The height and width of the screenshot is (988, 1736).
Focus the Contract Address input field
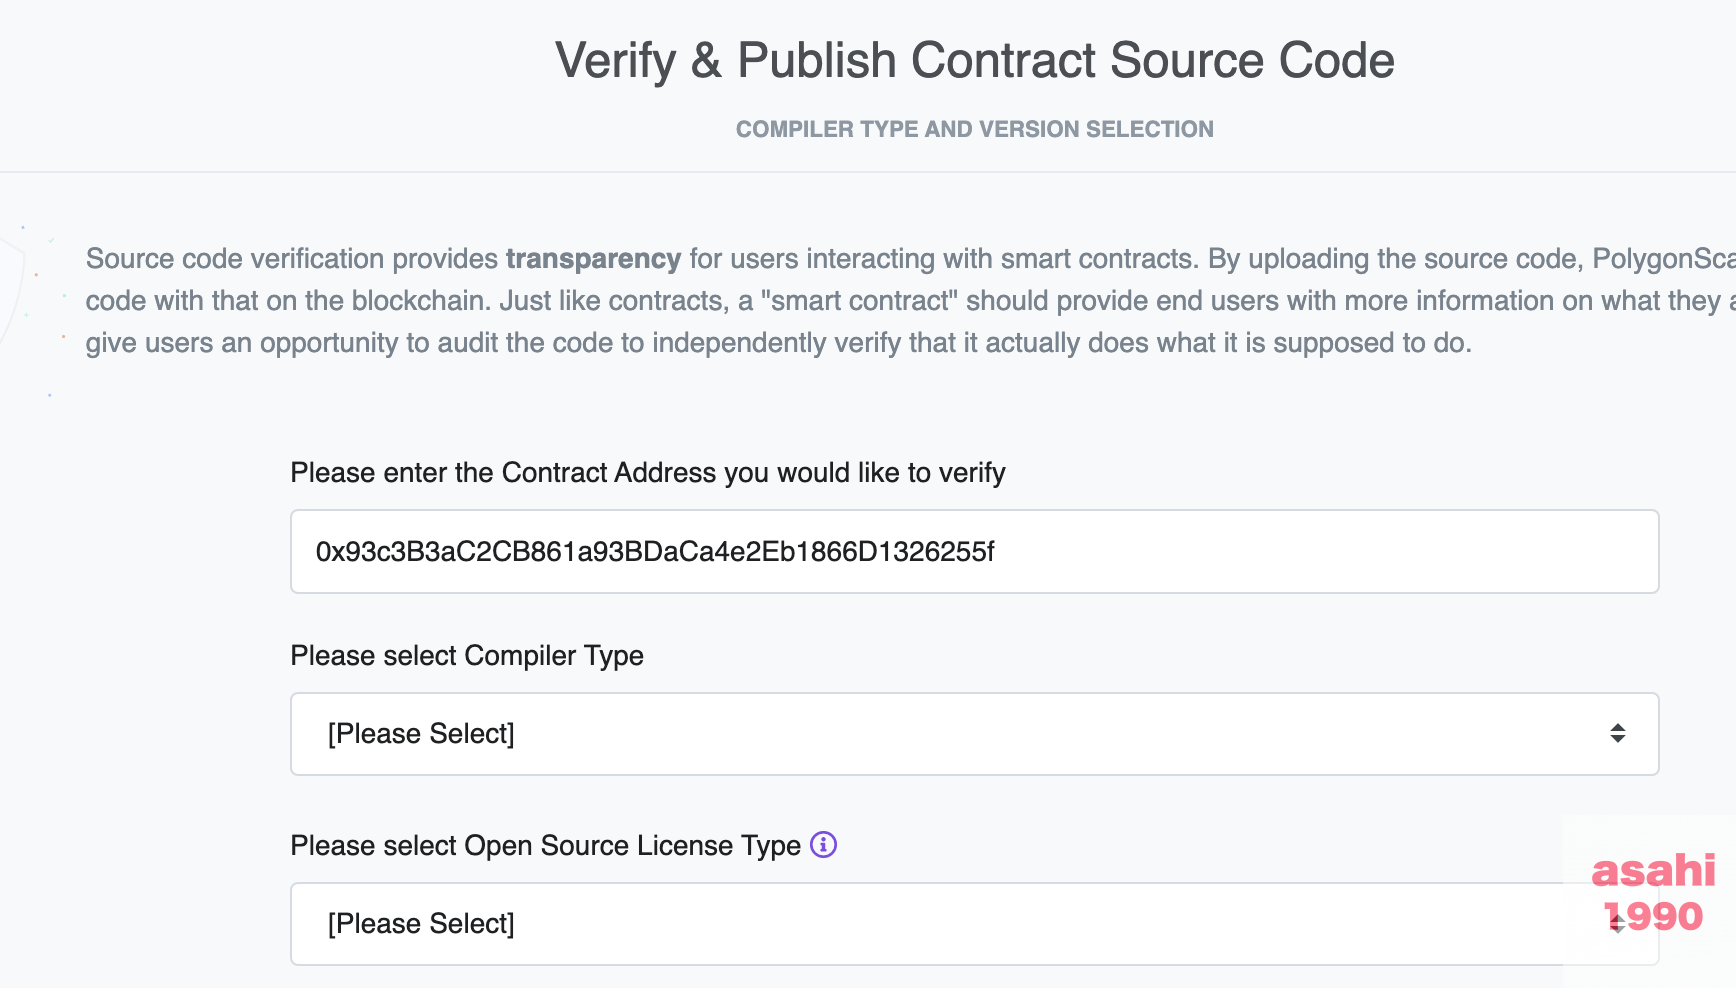pos(974,552)
